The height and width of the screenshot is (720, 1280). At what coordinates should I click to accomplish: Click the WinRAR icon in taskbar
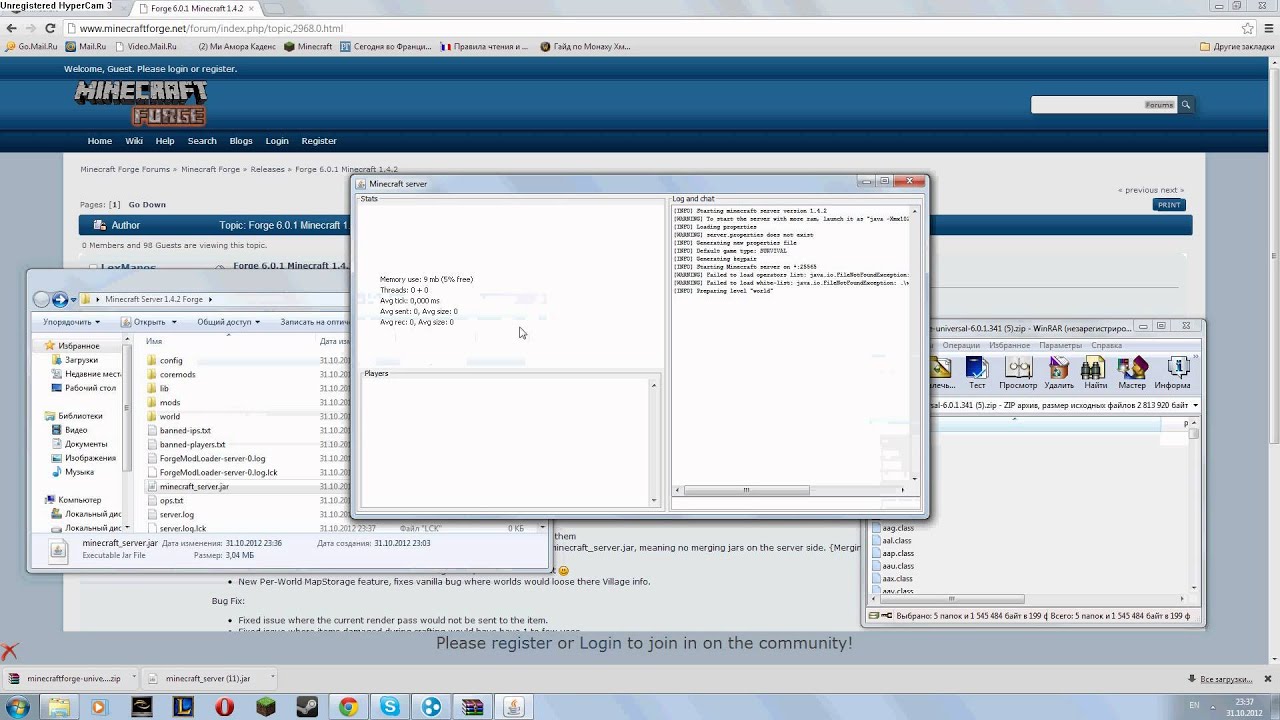point(473,707)
